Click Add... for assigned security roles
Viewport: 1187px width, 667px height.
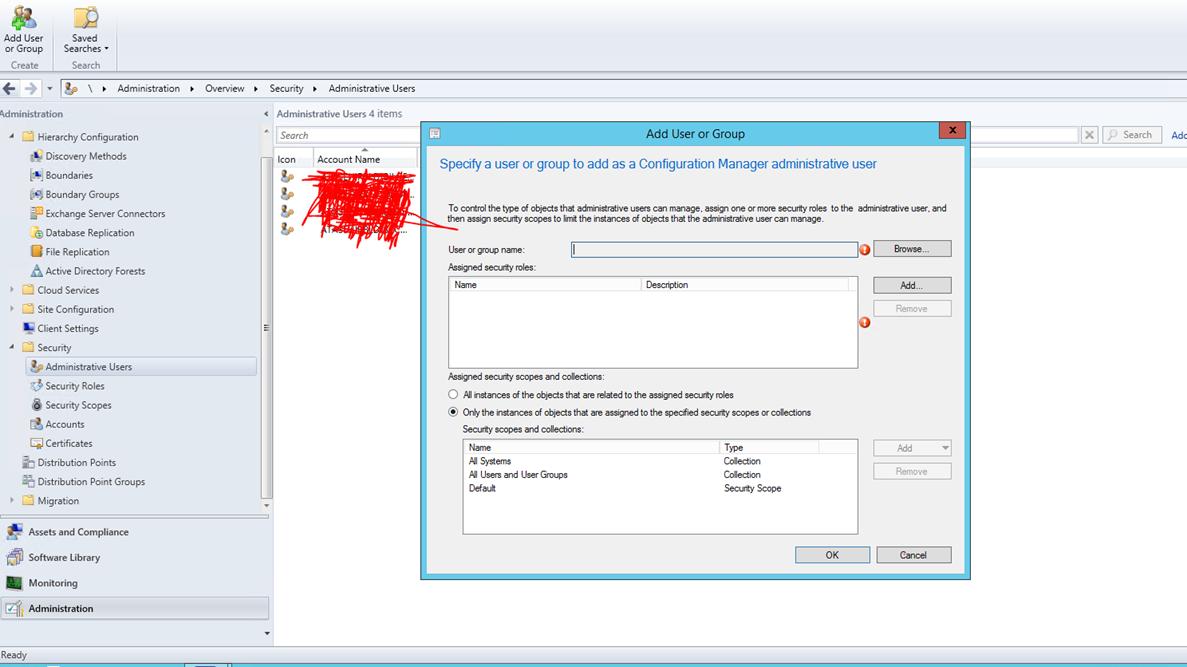912,285
